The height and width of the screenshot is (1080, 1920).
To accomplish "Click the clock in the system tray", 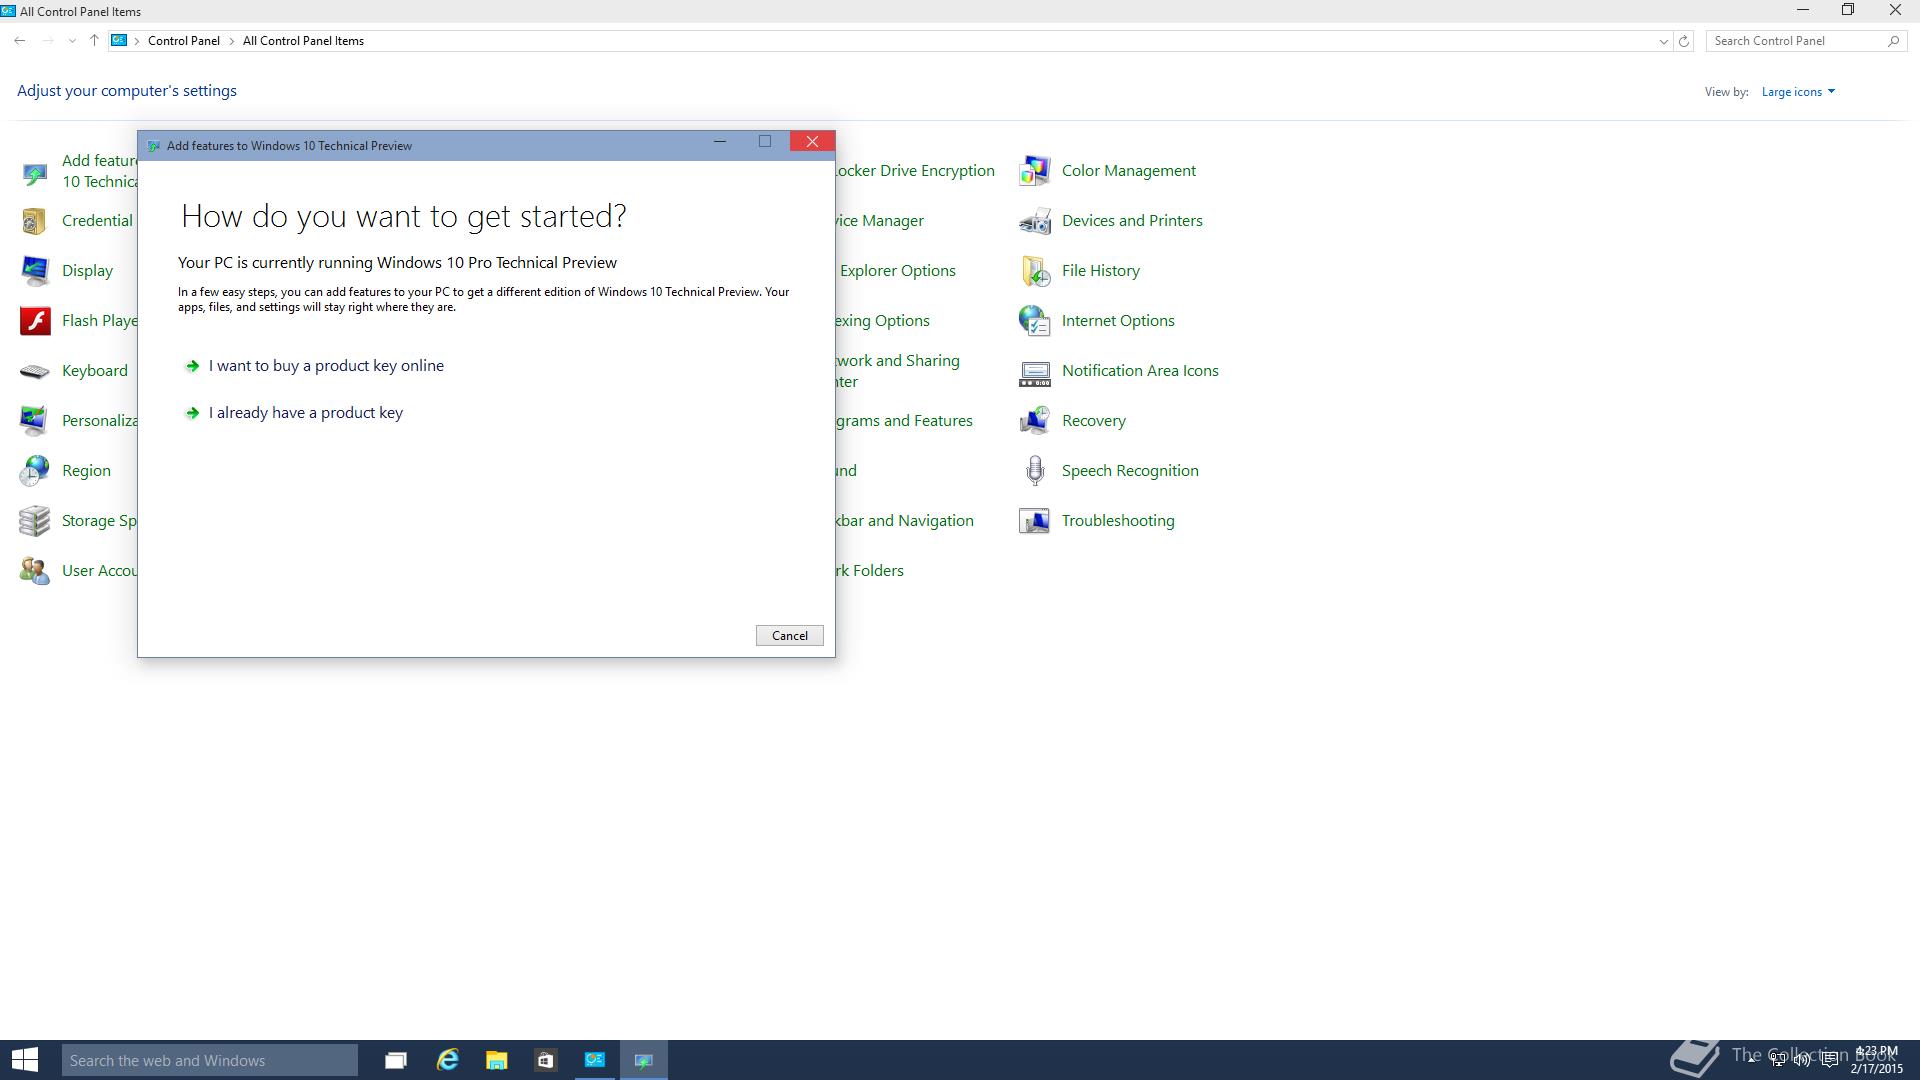I will (1876, 1060).
